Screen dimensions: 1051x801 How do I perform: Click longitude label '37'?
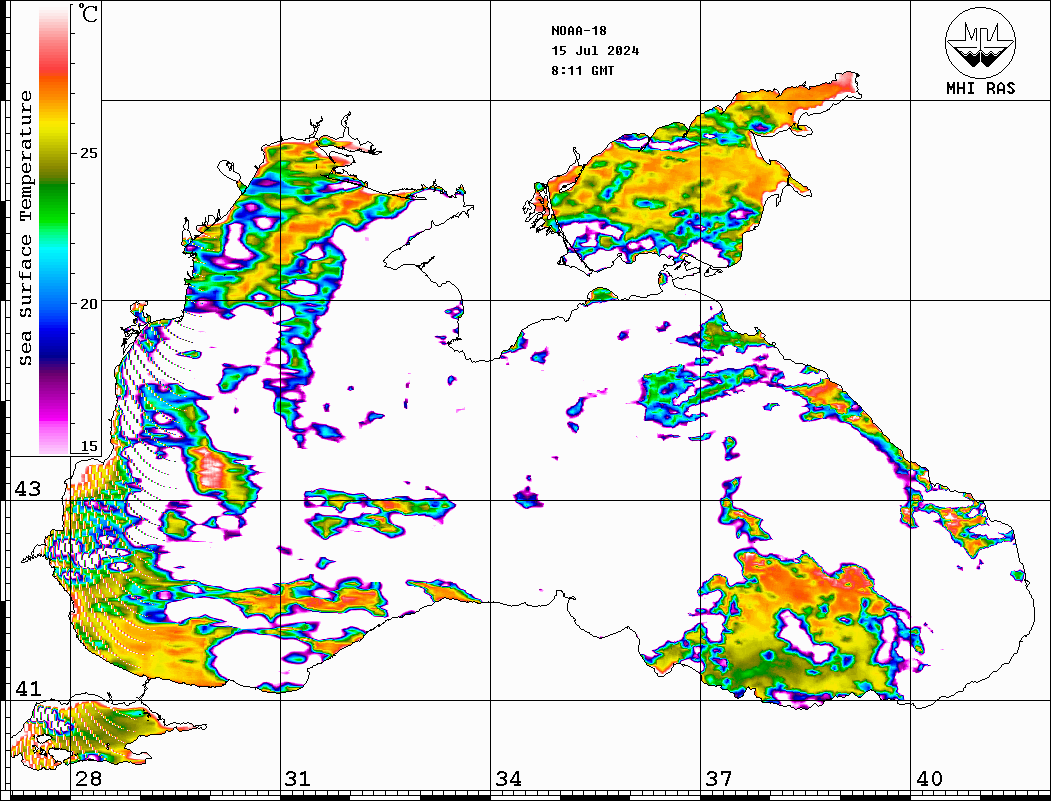[x=719, y=779]
